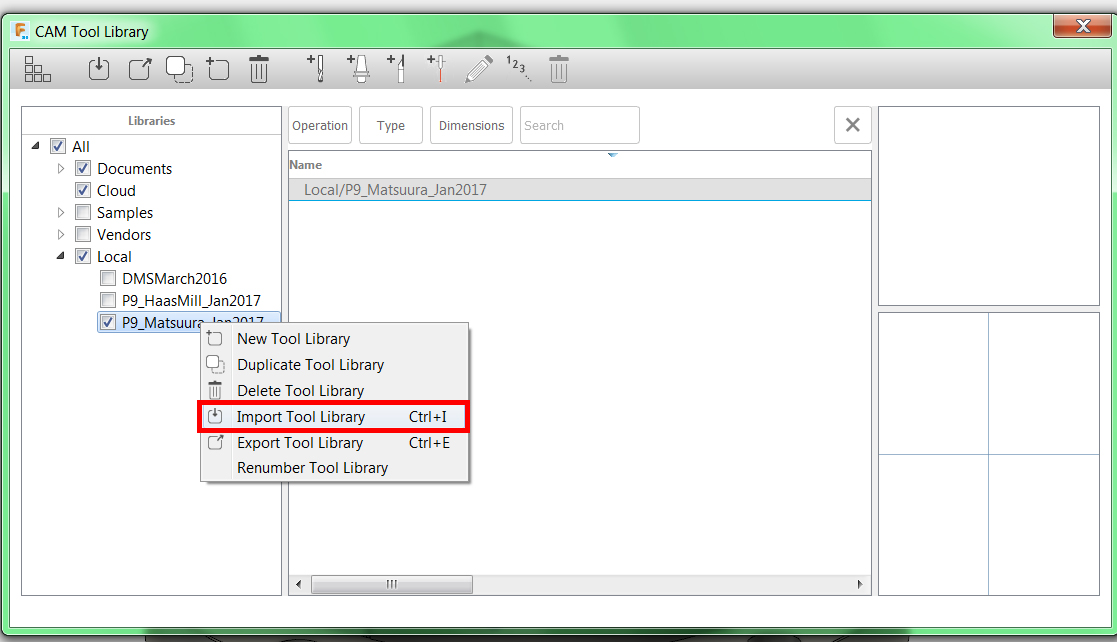1117x642 pixels.
Task: Click the Export tool library toolbar icon
Action: (140, 69)
